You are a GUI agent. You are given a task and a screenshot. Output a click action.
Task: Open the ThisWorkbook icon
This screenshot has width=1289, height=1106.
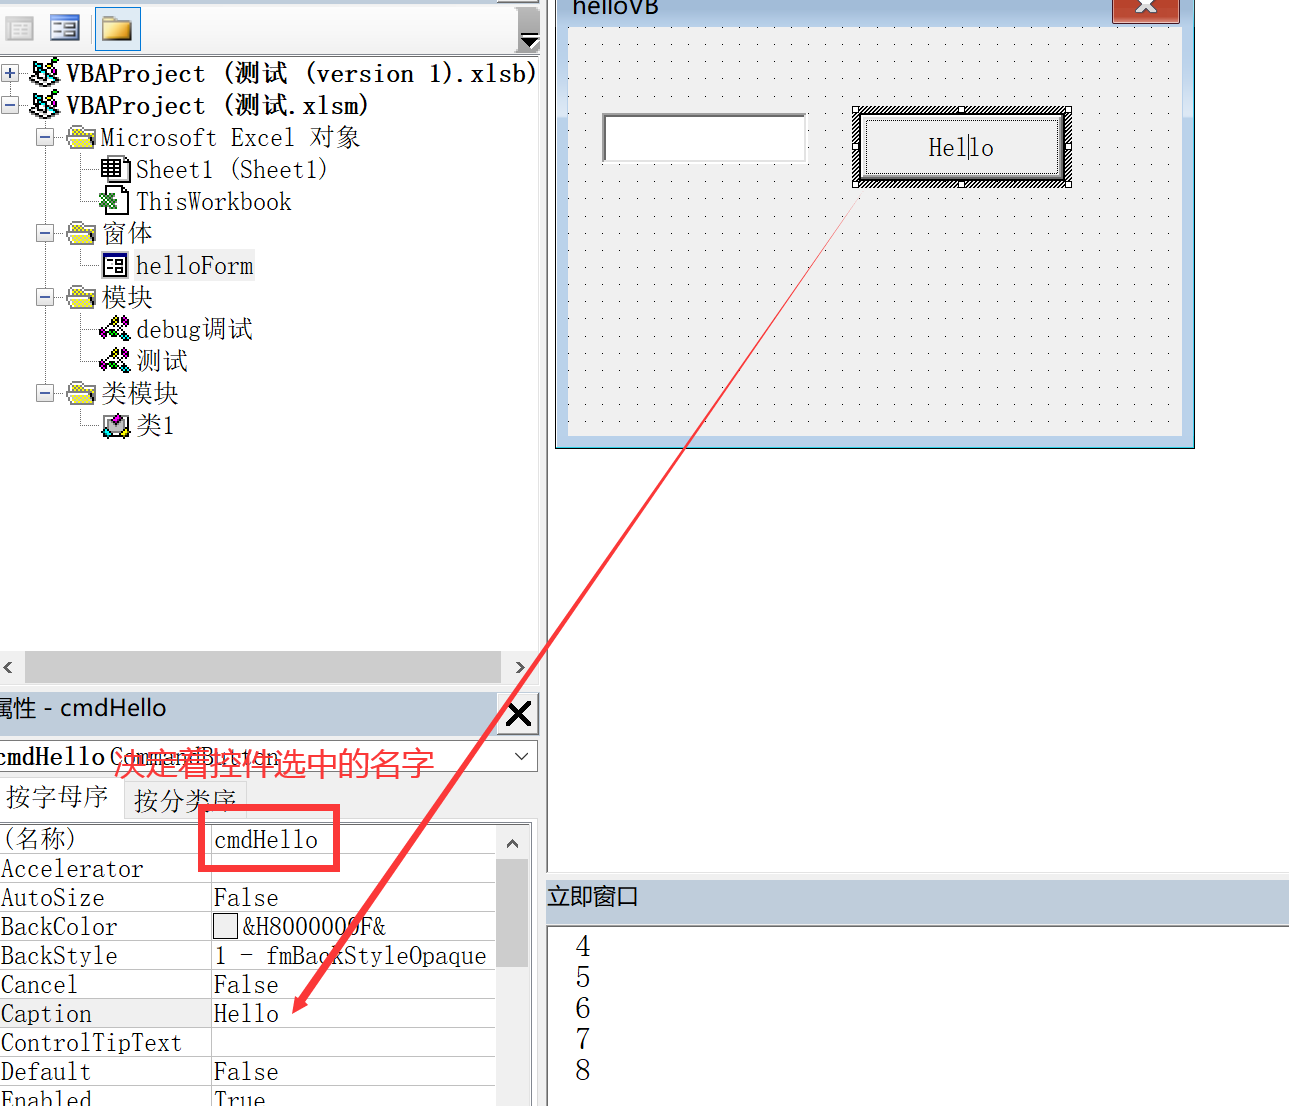coord(113,200)
